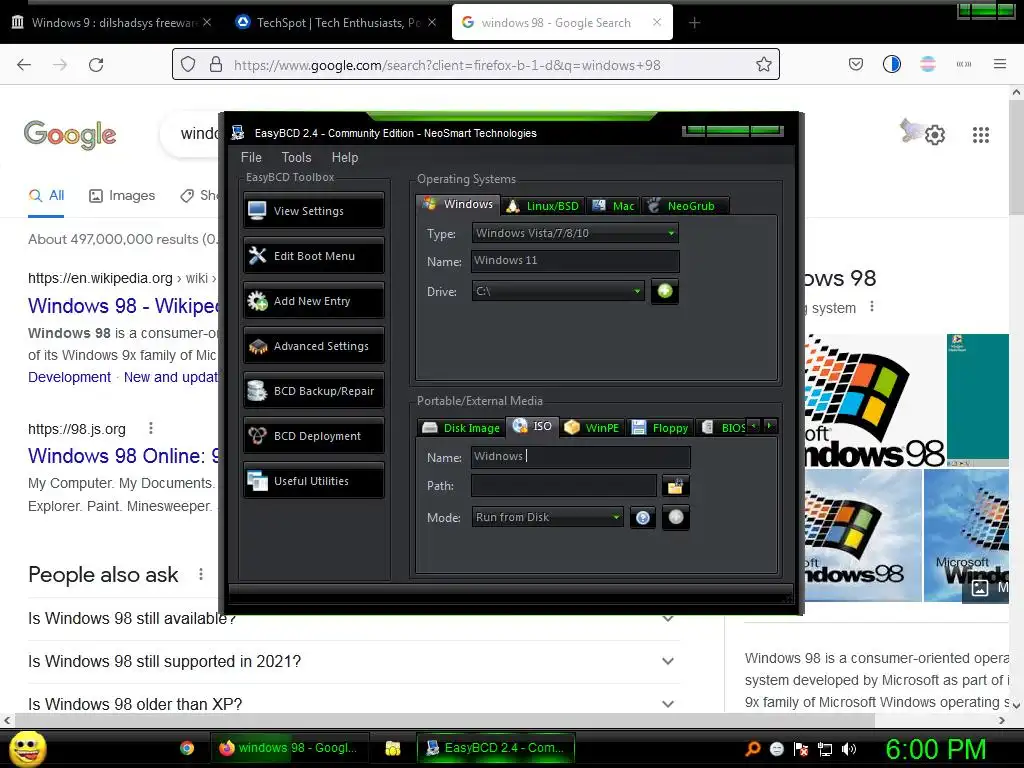Switch to the Linux/BSD tab
The height and width of the screenshot is (768, 1024).
(x=543, y=206)
